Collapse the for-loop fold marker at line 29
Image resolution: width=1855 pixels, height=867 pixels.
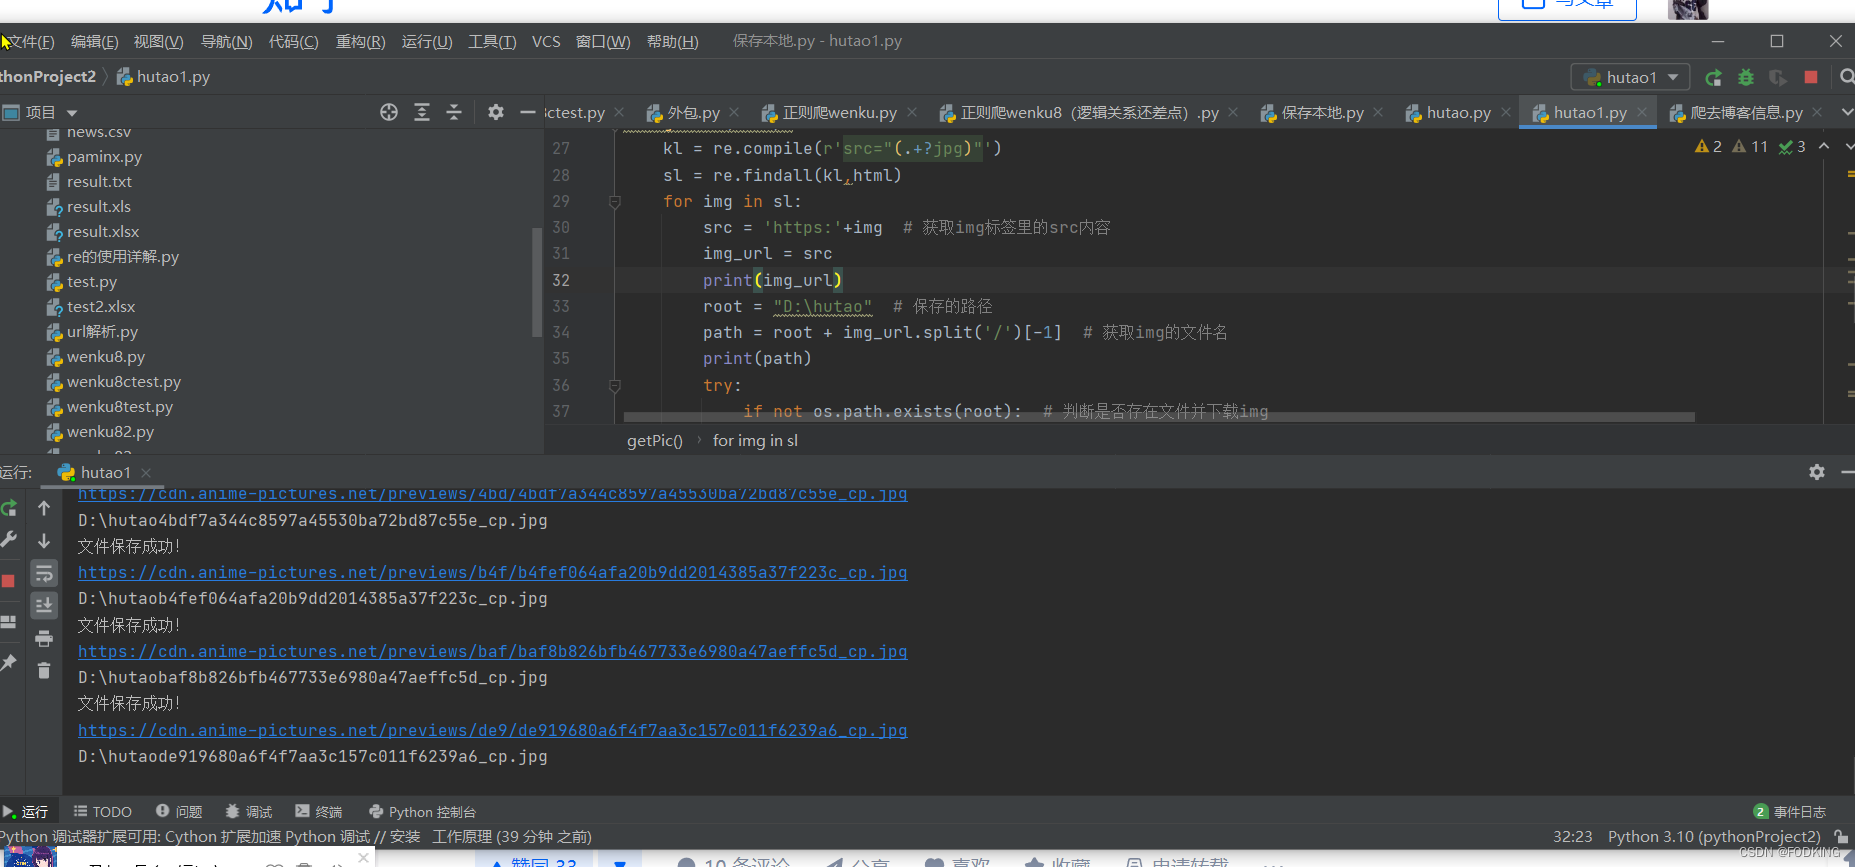point(615,201)
